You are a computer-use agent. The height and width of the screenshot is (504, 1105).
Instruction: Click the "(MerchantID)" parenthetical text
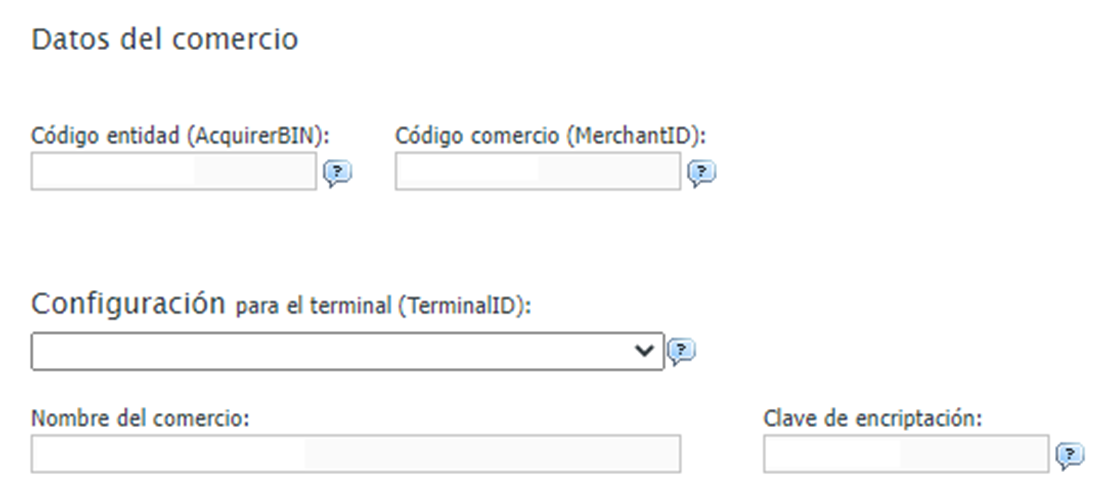(637, 136)
